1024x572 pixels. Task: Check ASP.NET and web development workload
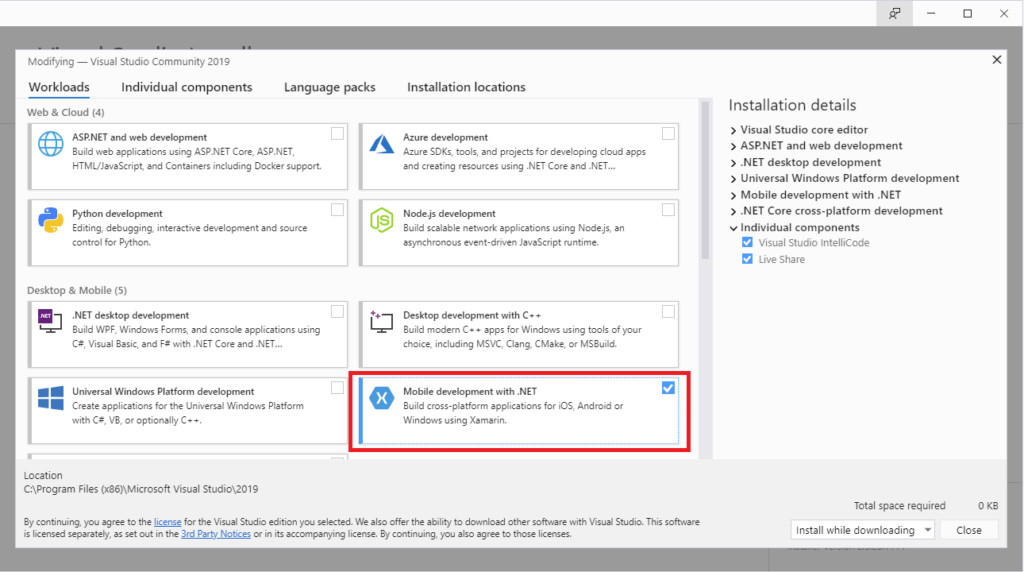tap(337, 133)
